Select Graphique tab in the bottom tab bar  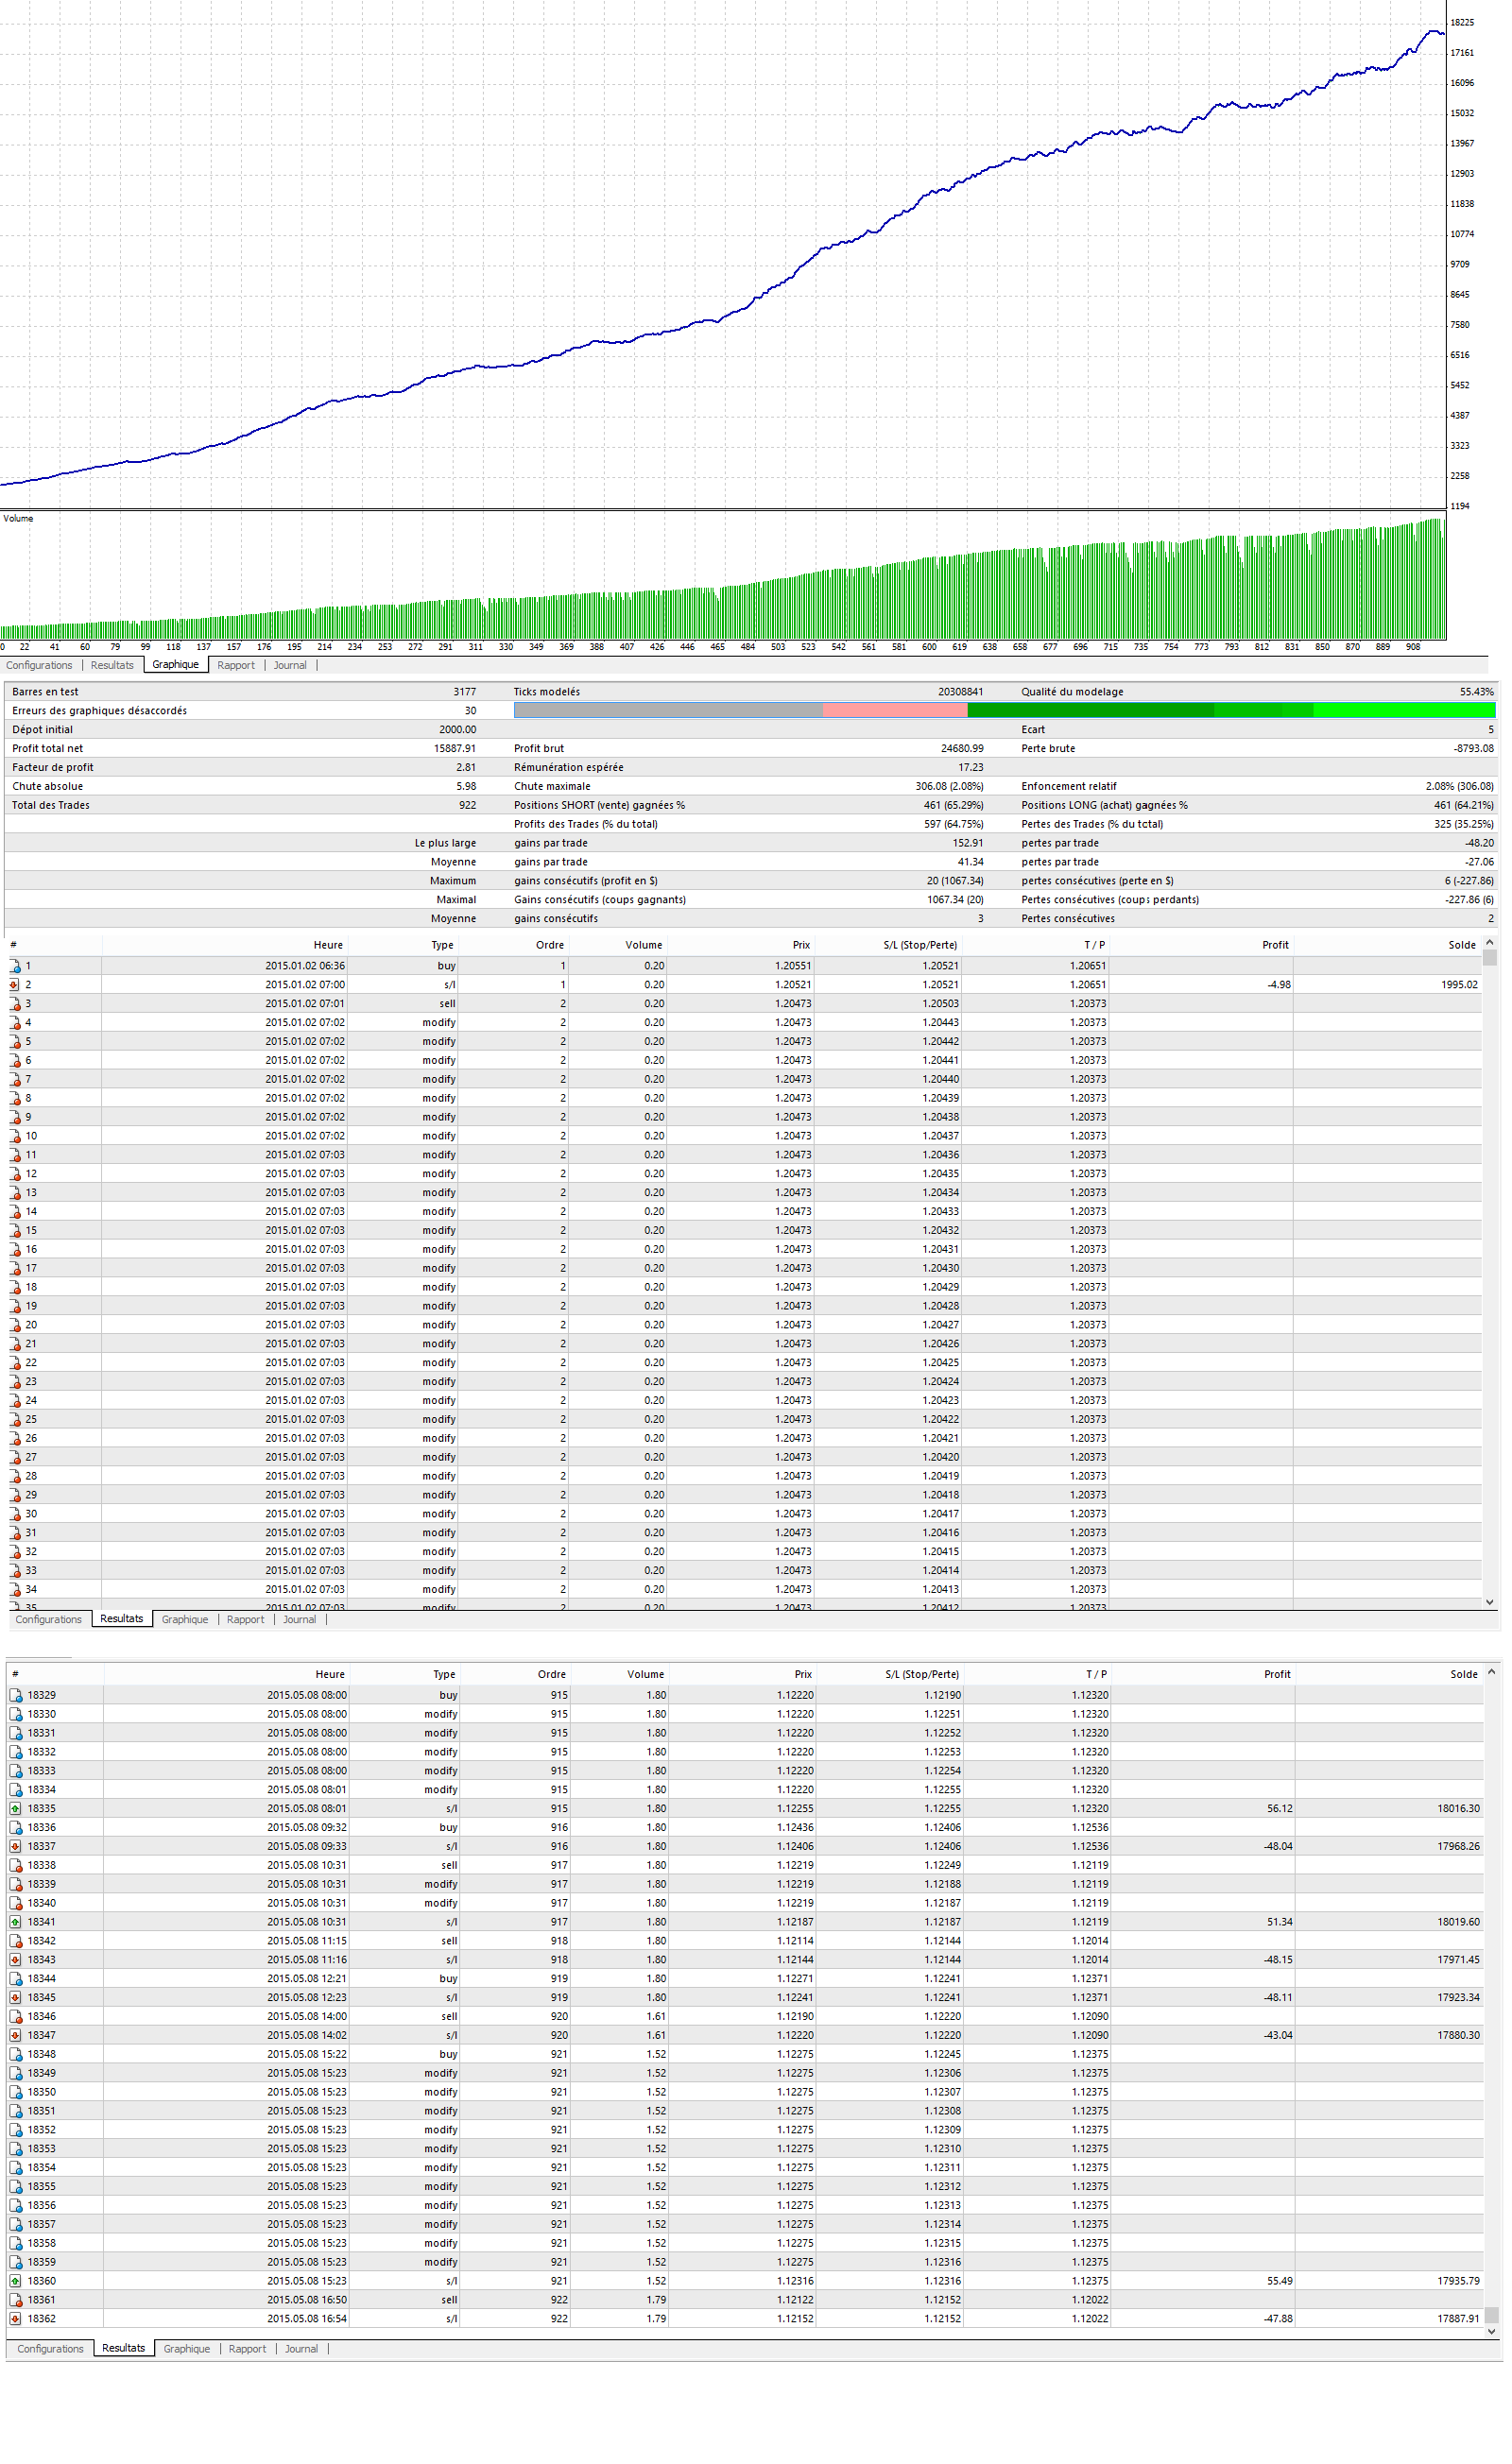[186, 2348]
